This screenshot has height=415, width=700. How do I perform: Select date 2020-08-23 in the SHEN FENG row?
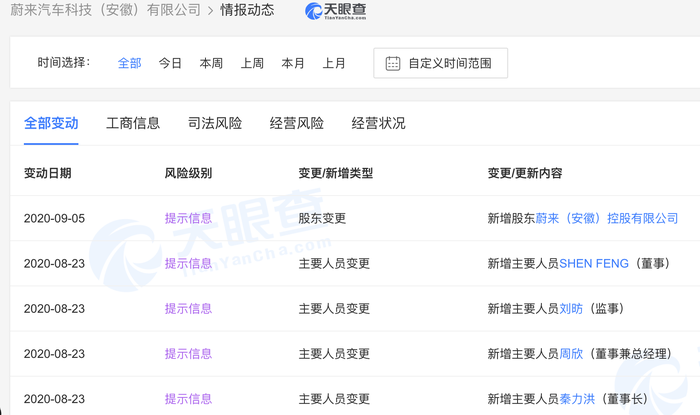click(x=54, y=264)
